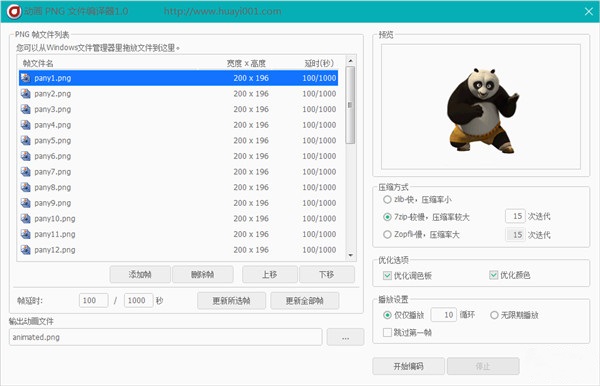The height and width of the screenshot is (386, 600).
Task: Click the file icon beside pany5.png
Action: click(26, 140)
